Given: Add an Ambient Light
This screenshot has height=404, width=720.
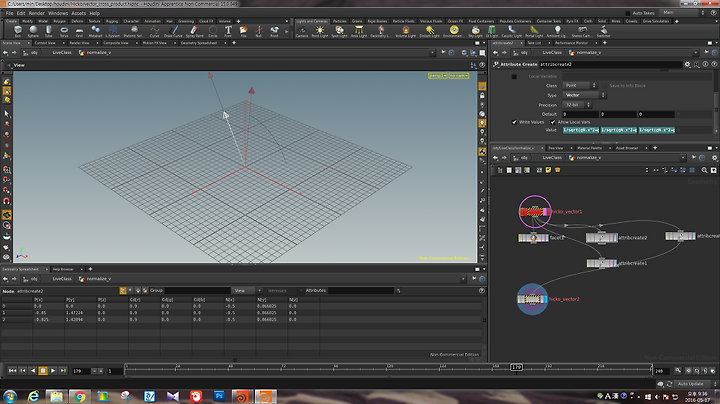Looking at the screenshot, I should click(x=557, y=31).
